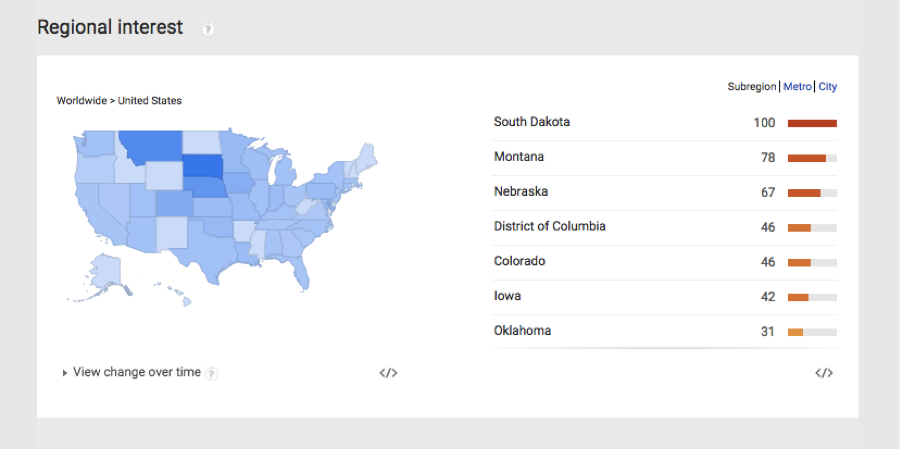This screenshot has height=450, width=900.
Task: Switch to the Metro view
Action: coord(797,87)
